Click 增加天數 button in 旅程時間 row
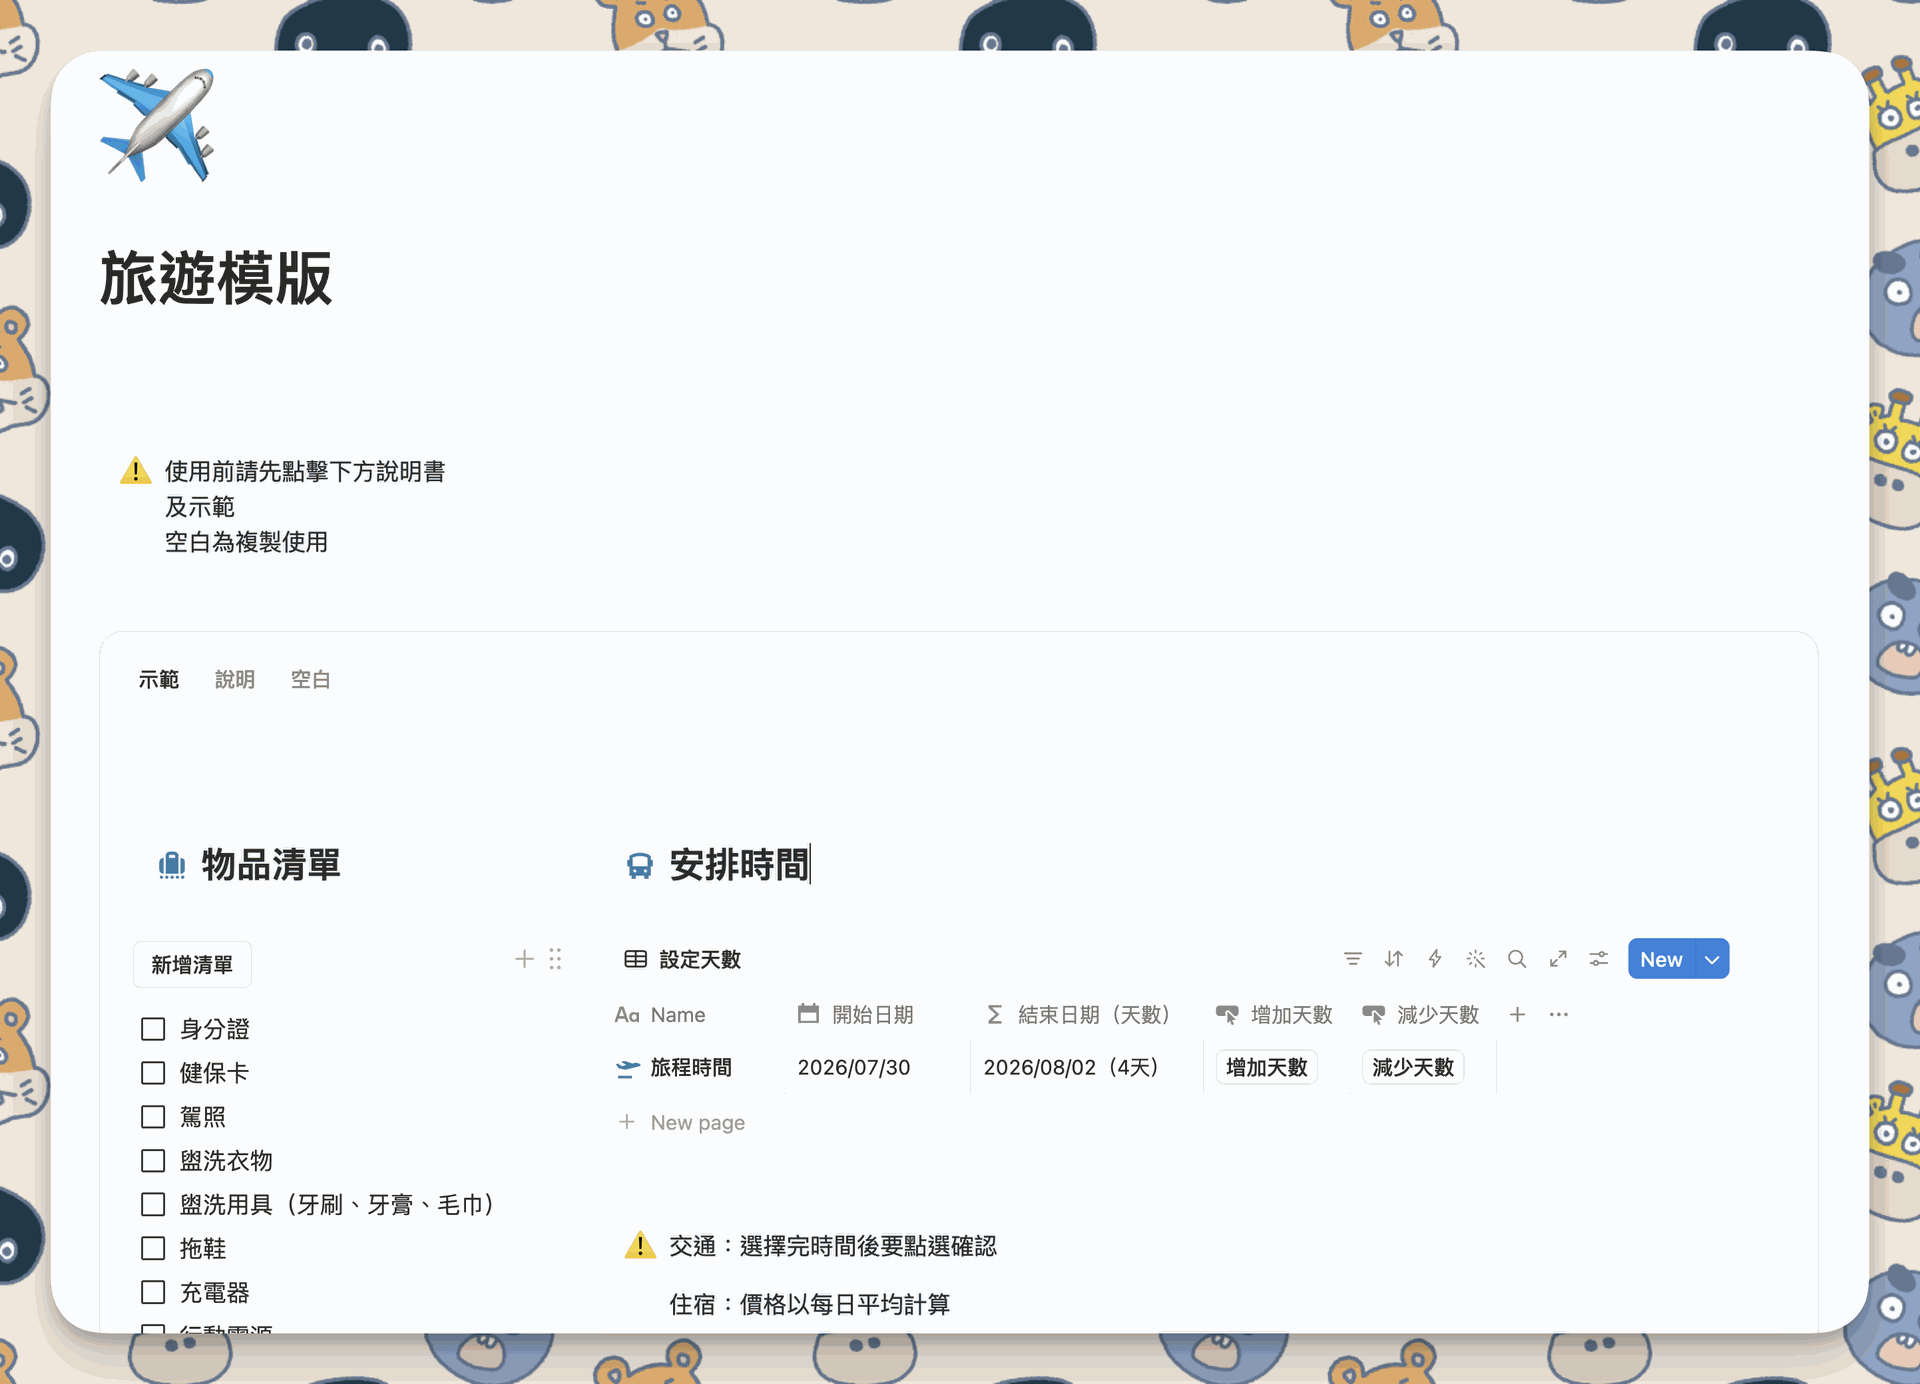The height and width of the screenshot is (1384, 1920). [1267, 1068]
